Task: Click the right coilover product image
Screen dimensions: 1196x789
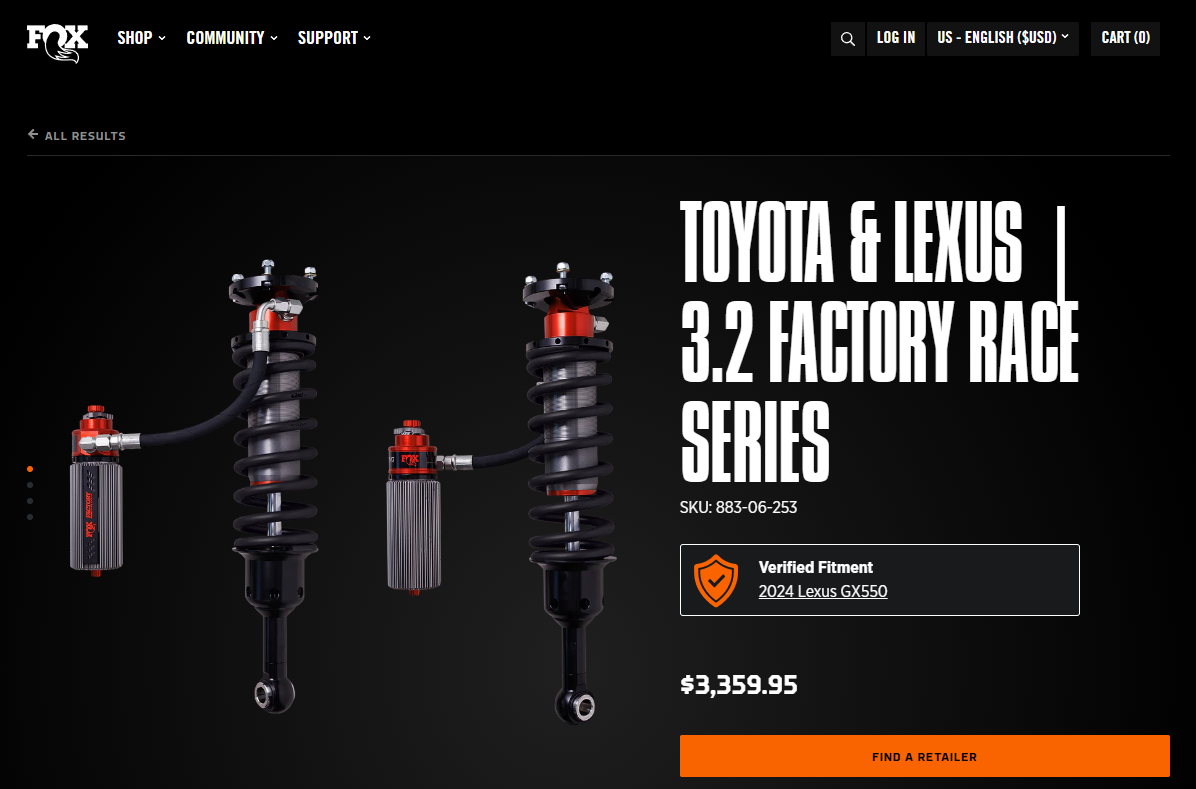Action: pyautogui.click(x=501, y=492)
